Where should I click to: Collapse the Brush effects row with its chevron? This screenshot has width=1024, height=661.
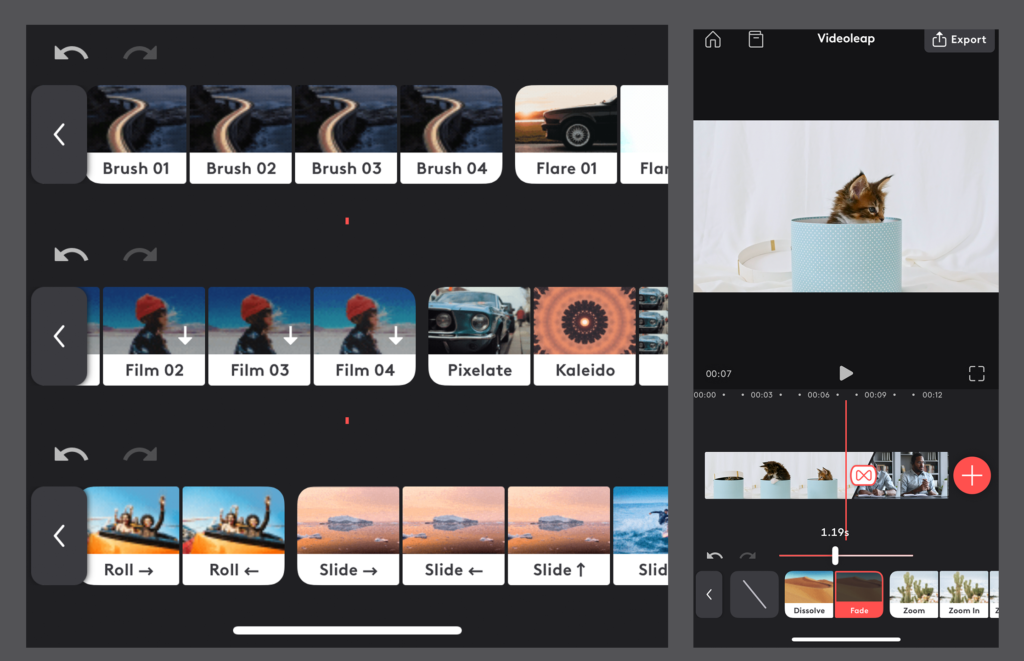pyautogui.click(x=58, y=134)
